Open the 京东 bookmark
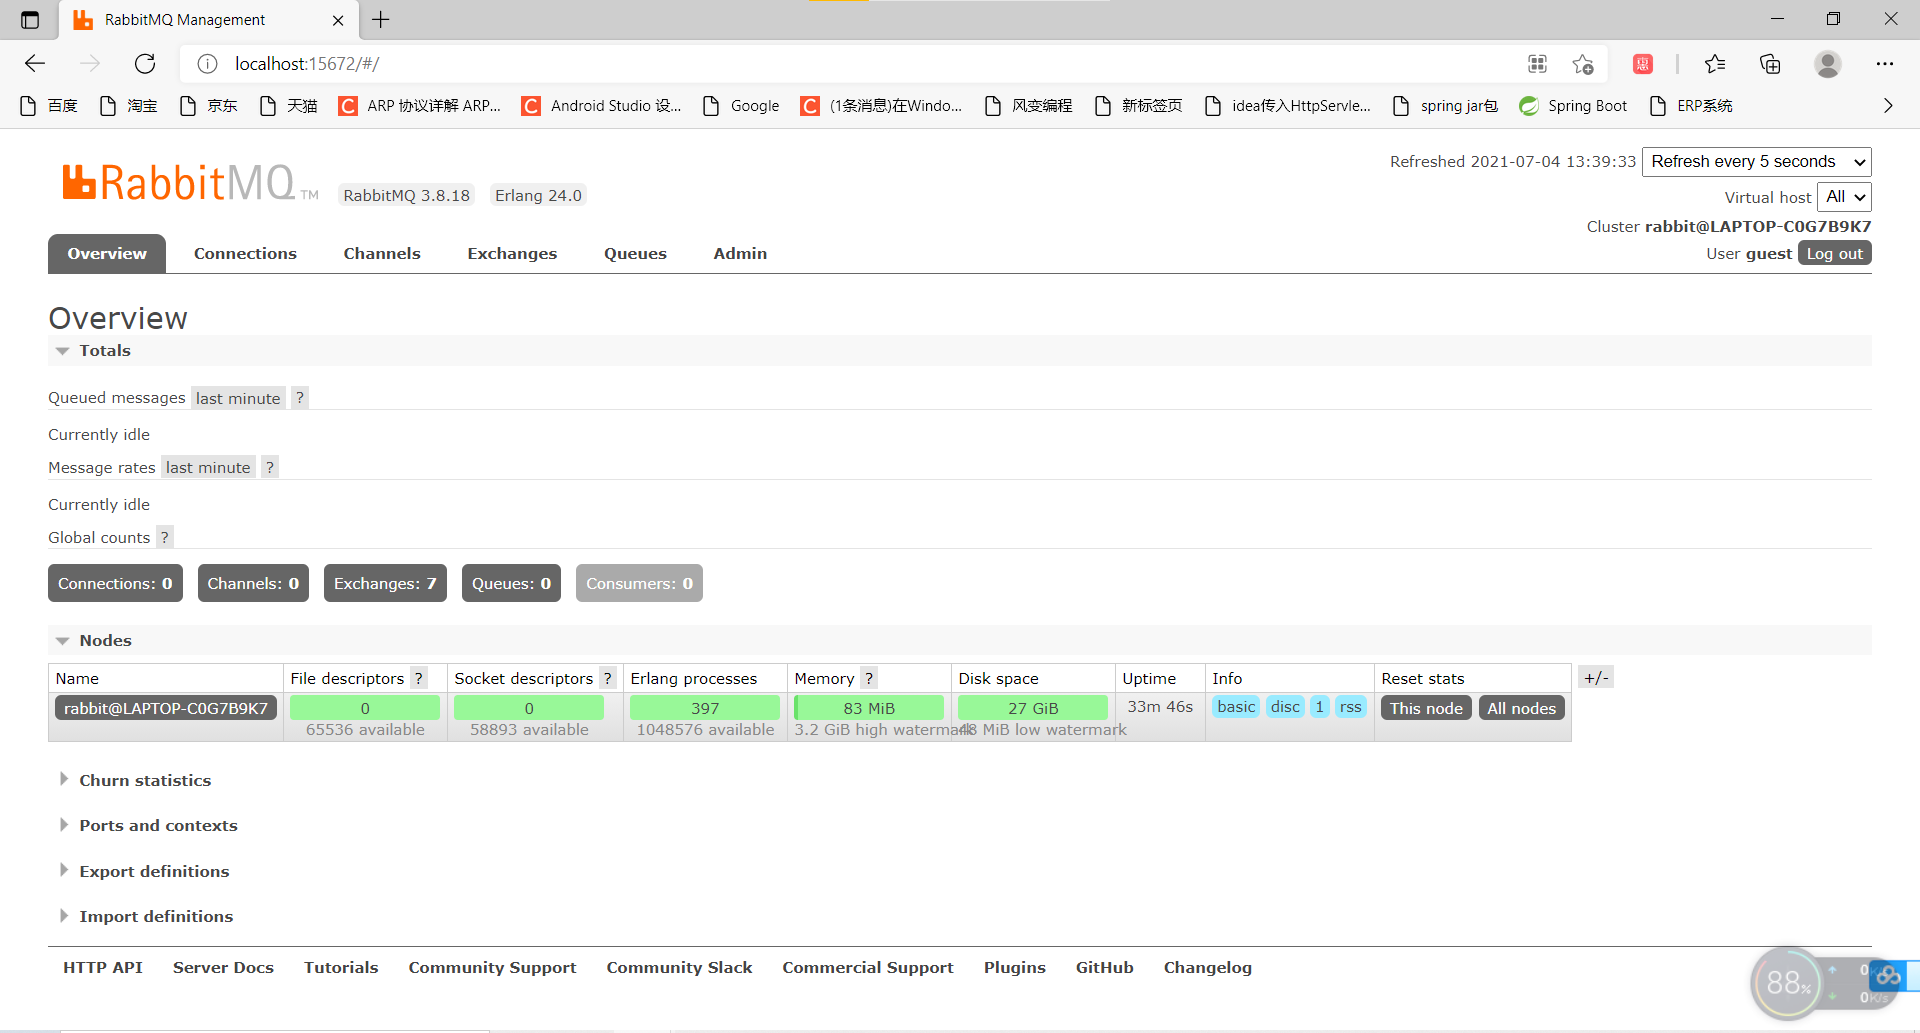Viewport: 1920px width, 1033px height. 208,105
